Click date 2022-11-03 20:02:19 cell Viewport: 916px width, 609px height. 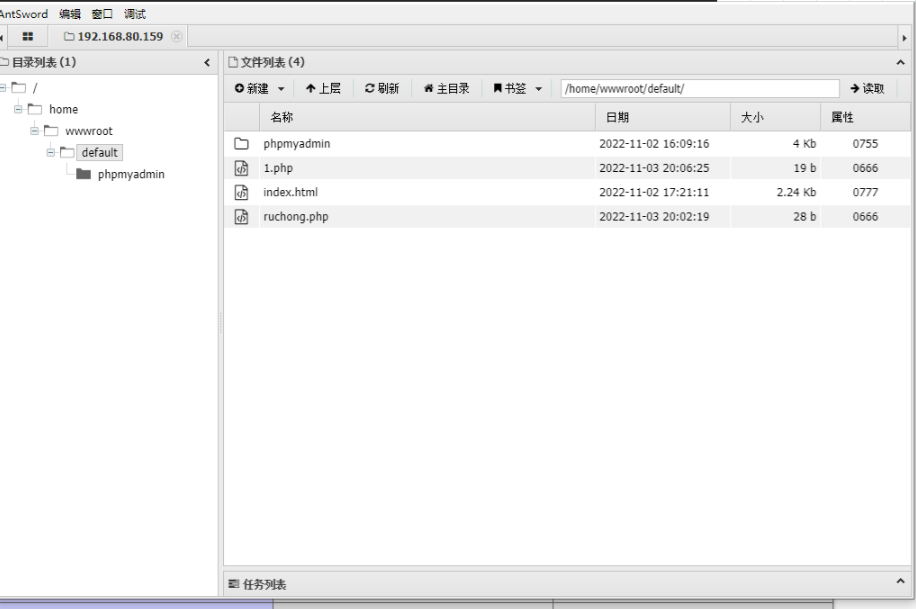(654, 217)
